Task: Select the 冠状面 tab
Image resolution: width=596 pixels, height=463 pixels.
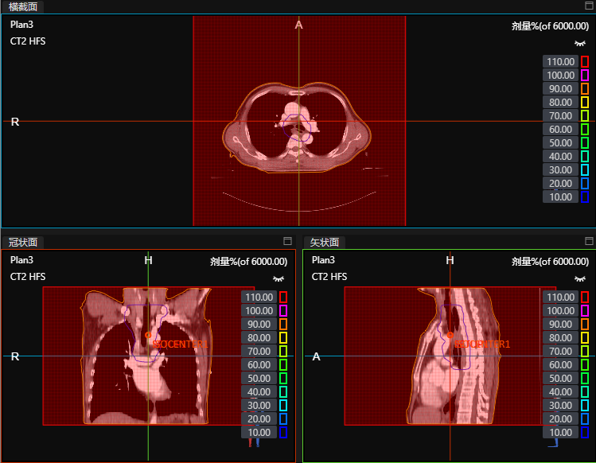Action: 23,242
